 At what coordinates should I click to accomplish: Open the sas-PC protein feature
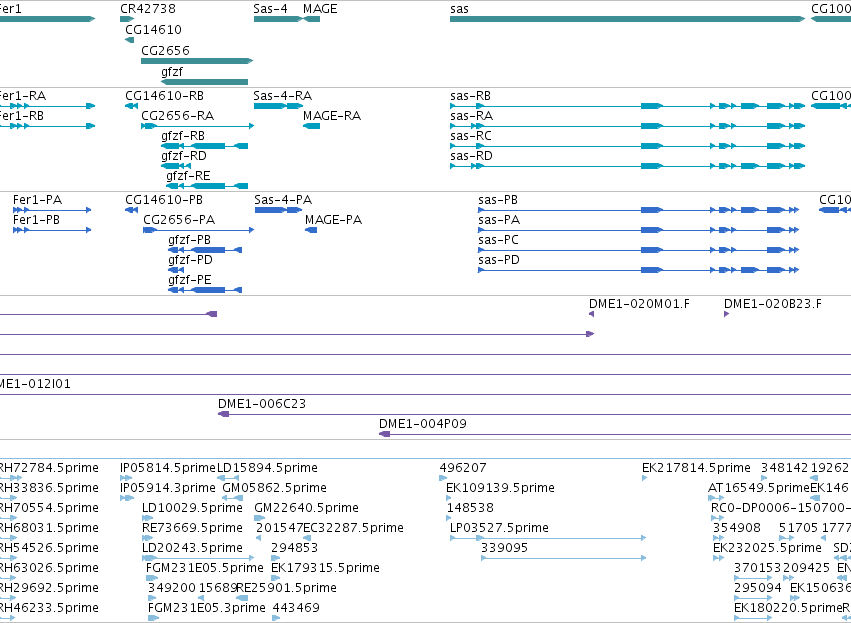(638, 250)
